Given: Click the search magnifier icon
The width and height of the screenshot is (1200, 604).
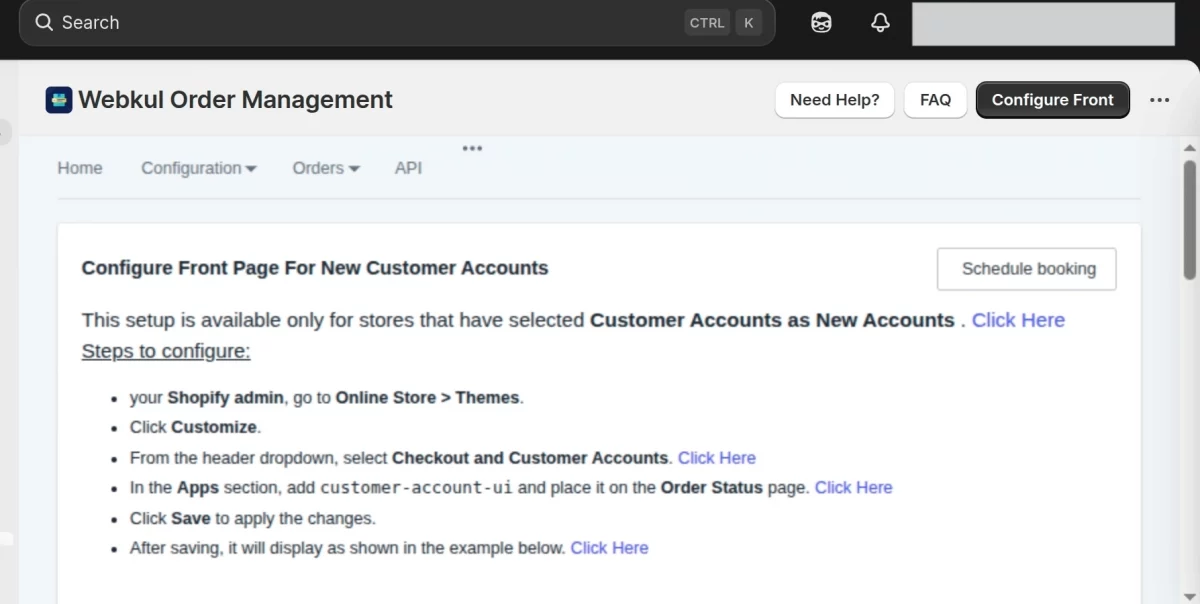Looking at the screenshot, I should 44,23.
